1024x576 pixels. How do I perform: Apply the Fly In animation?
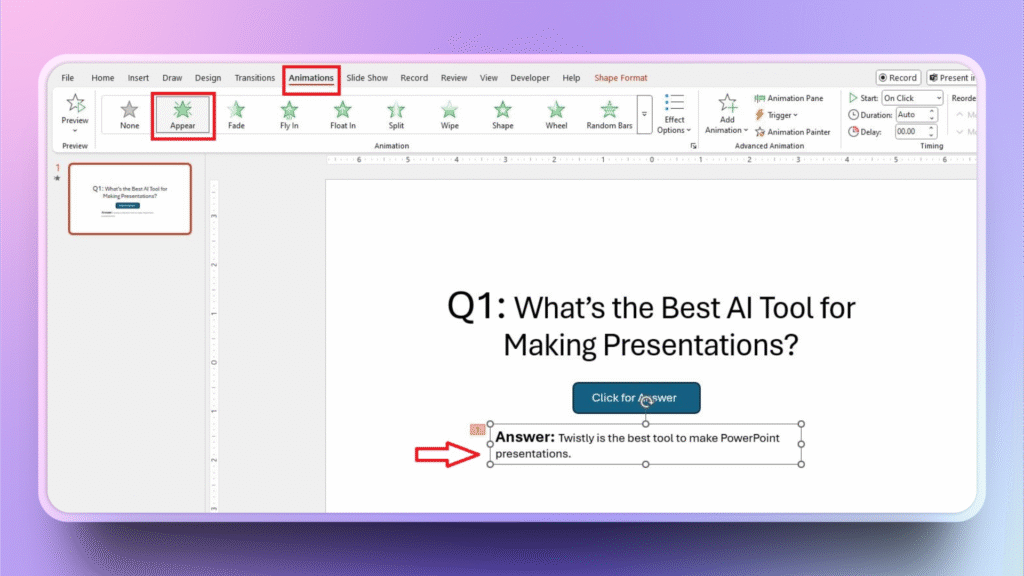point(289,114)
